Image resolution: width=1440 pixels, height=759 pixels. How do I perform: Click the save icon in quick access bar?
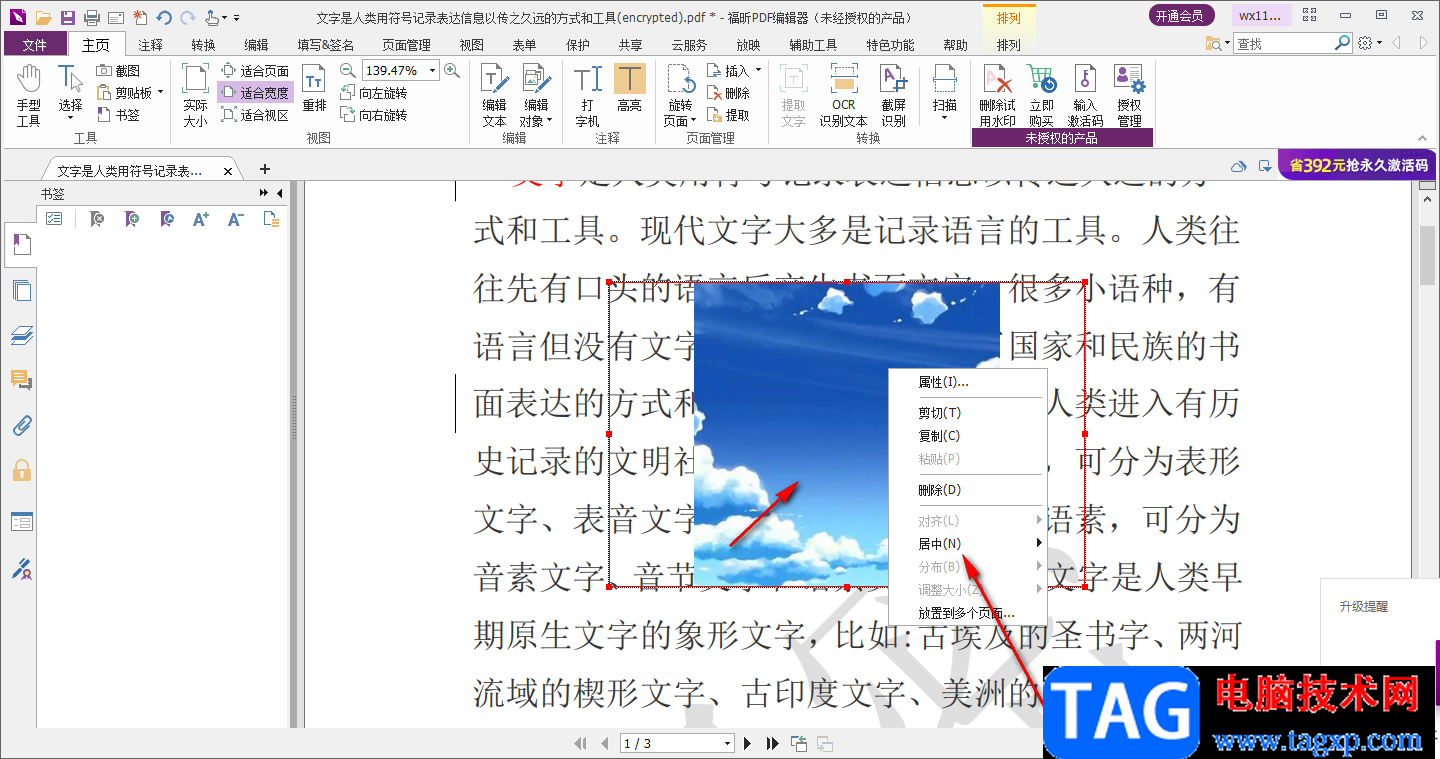[x=67, y=17]
